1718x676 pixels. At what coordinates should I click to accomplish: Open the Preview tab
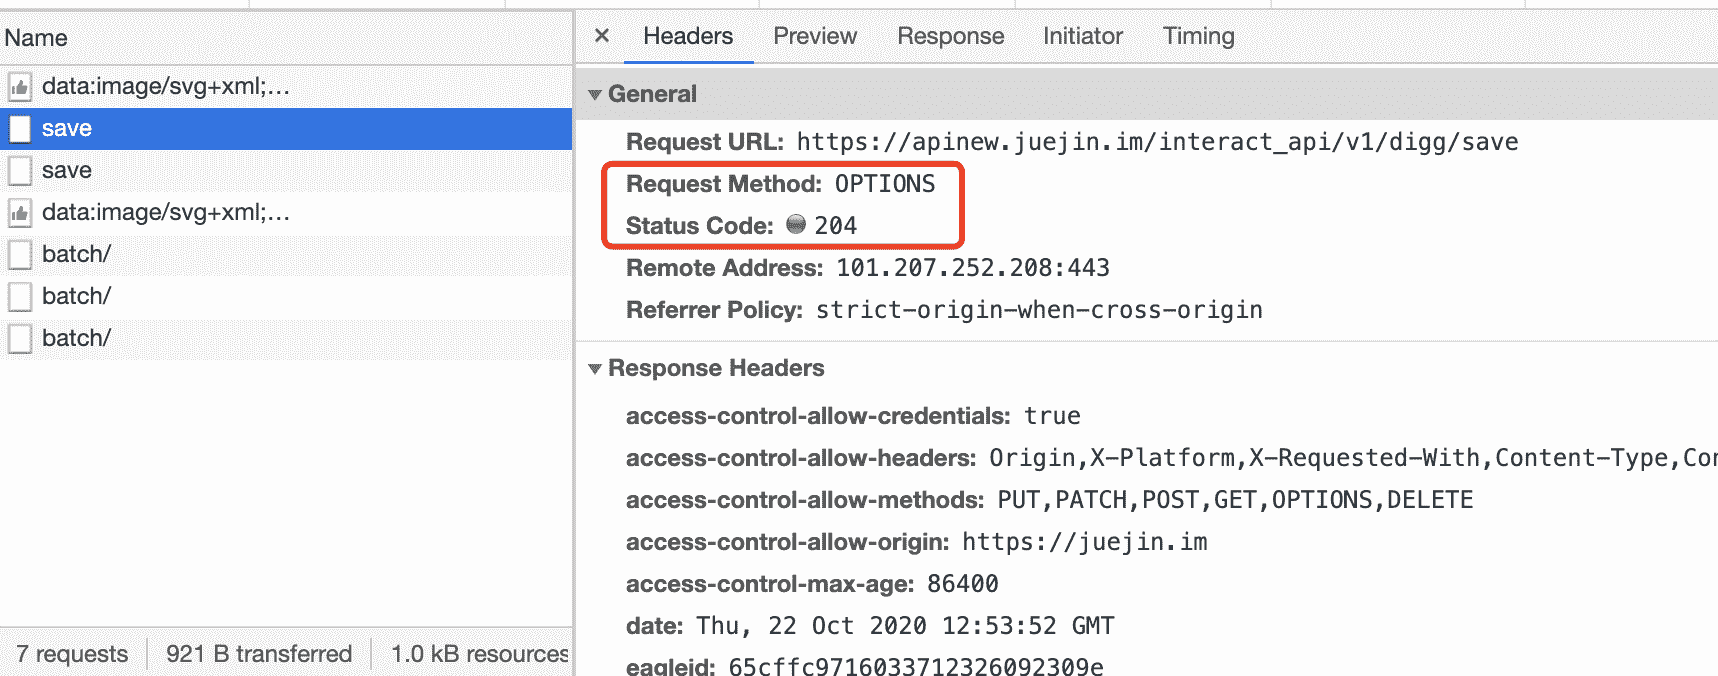(814, 36)
